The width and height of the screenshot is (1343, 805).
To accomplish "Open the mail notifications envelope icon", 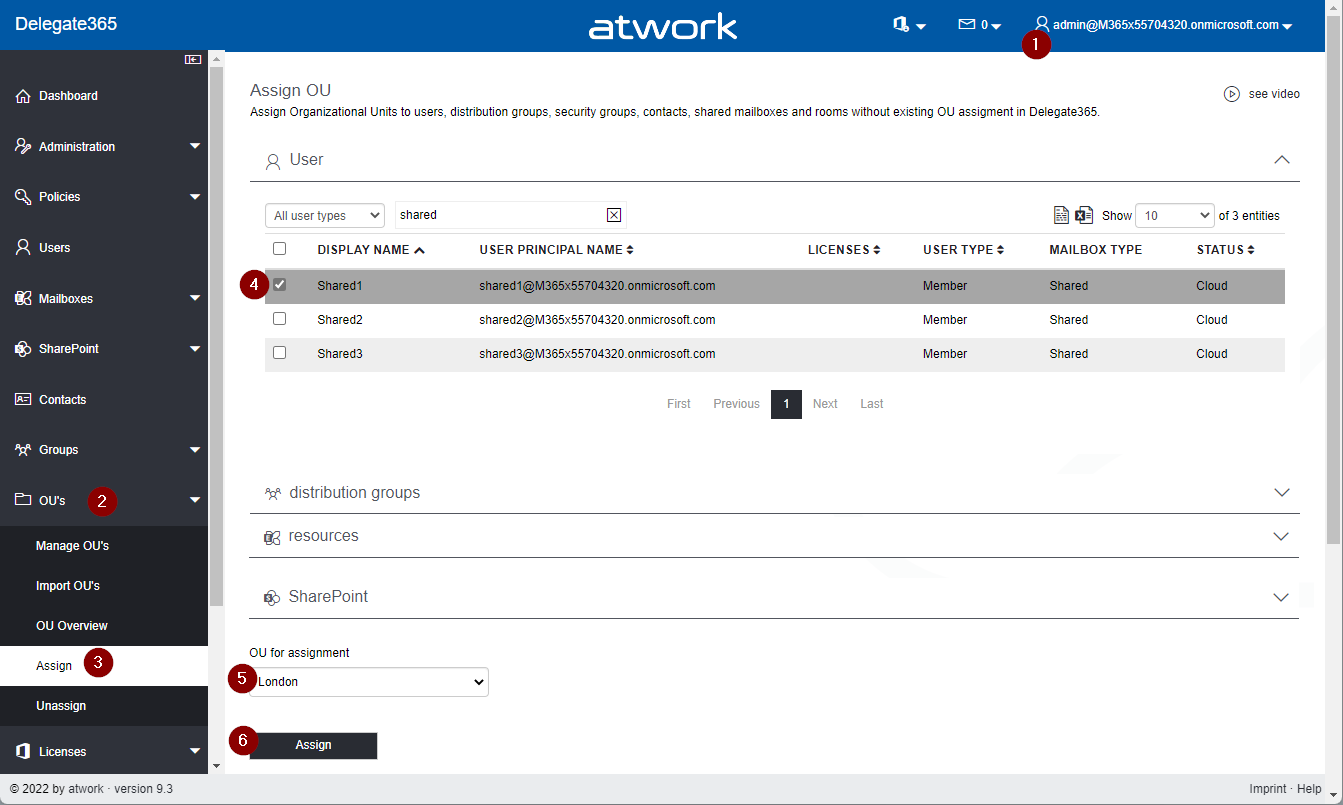I will click(966, 25).
